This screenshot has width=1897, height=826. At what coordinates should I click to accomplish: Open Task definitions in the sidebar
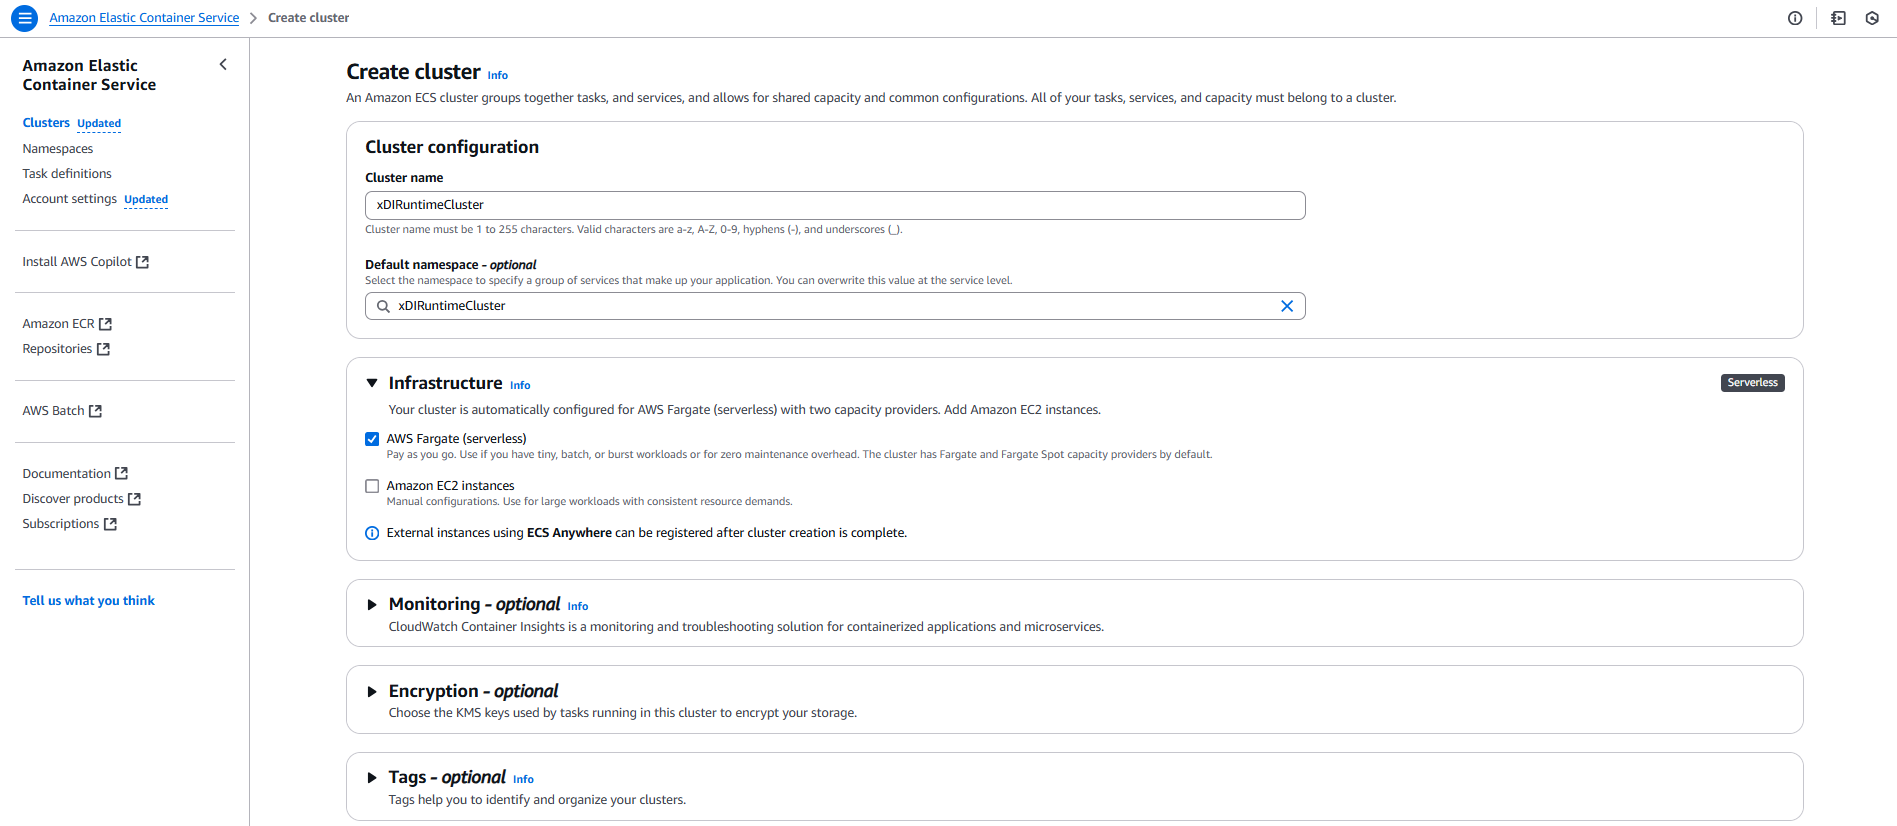(x=67, y=174)
